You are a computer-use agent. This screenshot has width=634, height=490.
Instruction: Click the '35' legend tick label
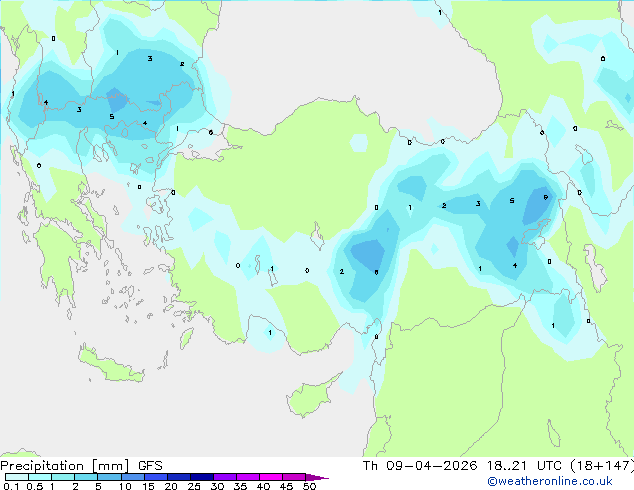pyautogui.click(x=240, y=486)
